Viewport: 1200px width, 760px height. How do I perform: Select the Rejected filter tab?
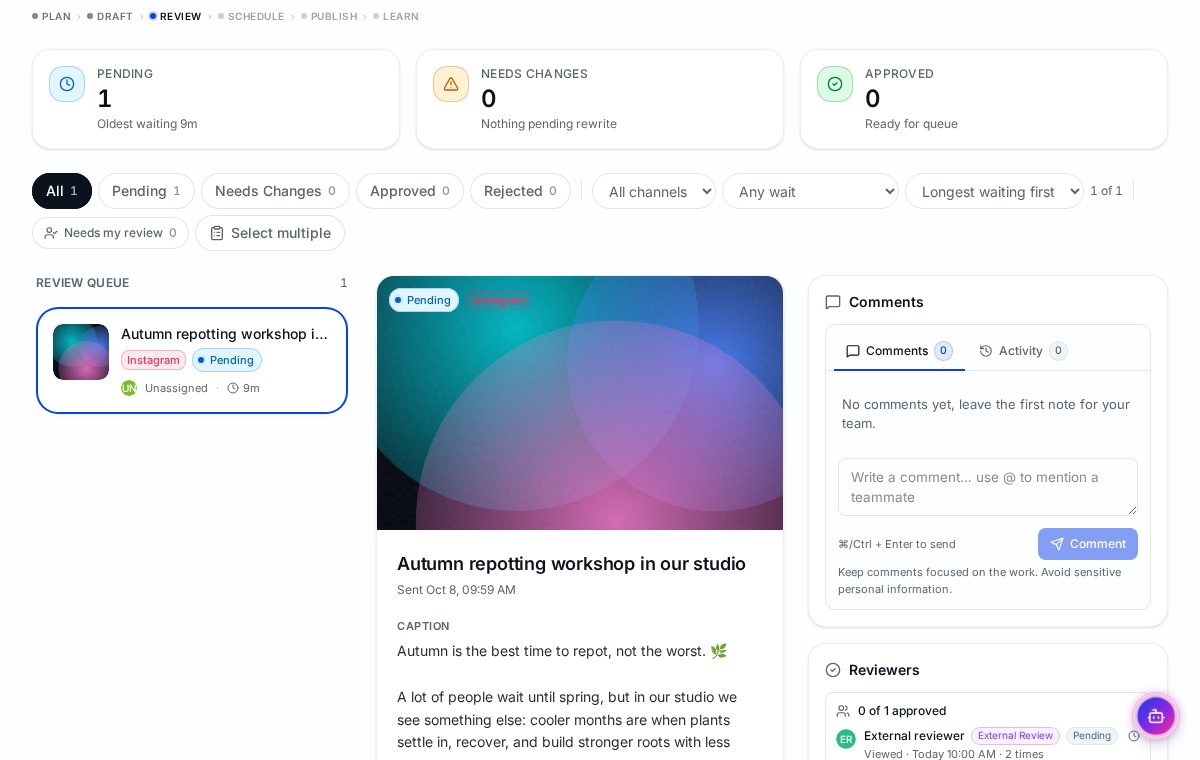point(520,191)
